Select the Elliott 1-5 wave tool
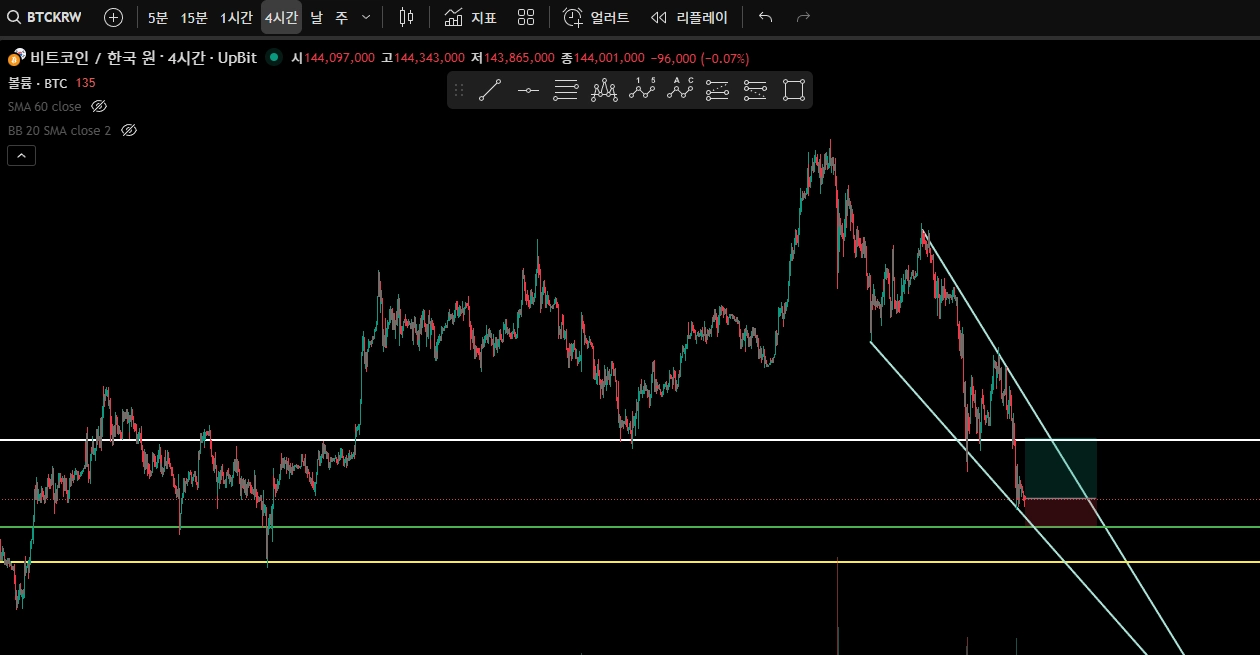Viewport: 1260px width, 655px height. [642, 90]
